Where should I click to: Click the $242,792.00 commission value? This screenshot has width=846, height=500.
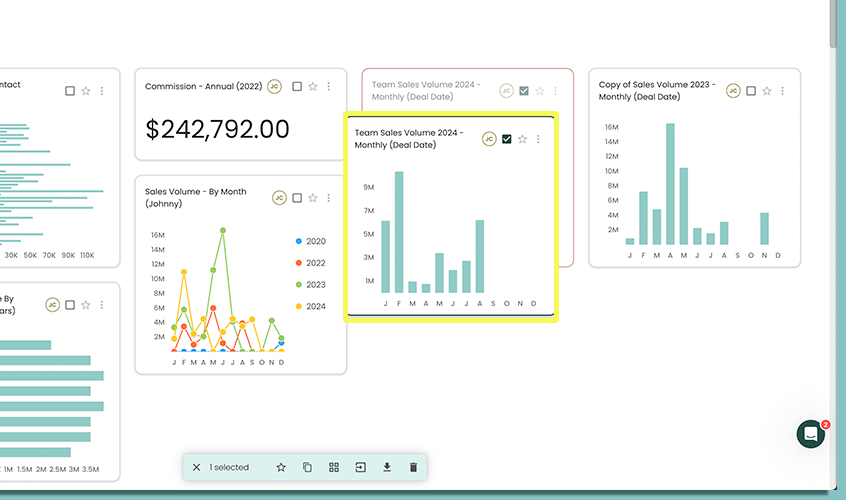[217, 129]
